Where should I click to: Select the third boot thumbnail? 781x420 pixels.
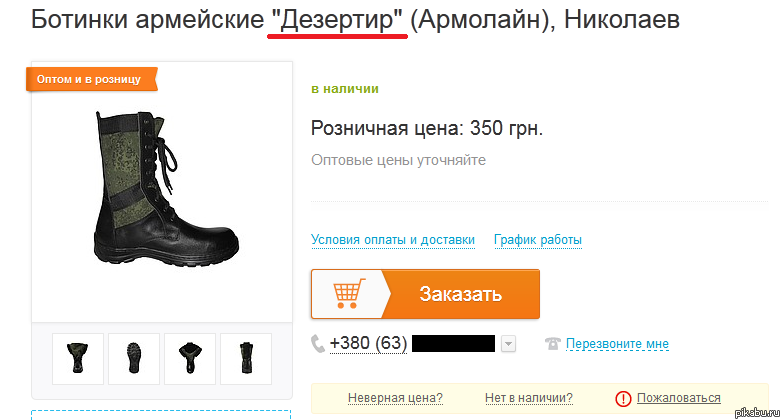pyautogui.click(x=190, y=359)
